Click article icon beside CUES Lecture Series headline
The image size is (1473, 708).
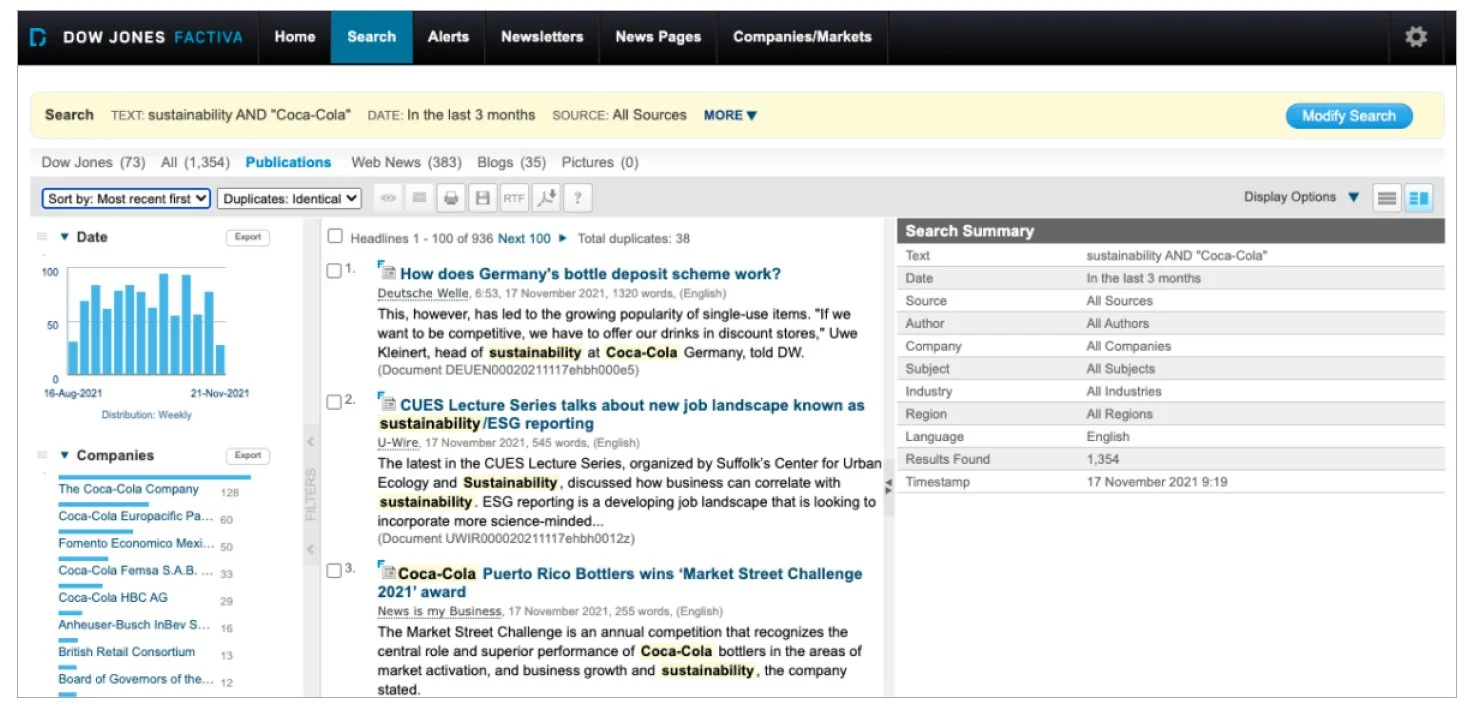[x=387, y=403]
